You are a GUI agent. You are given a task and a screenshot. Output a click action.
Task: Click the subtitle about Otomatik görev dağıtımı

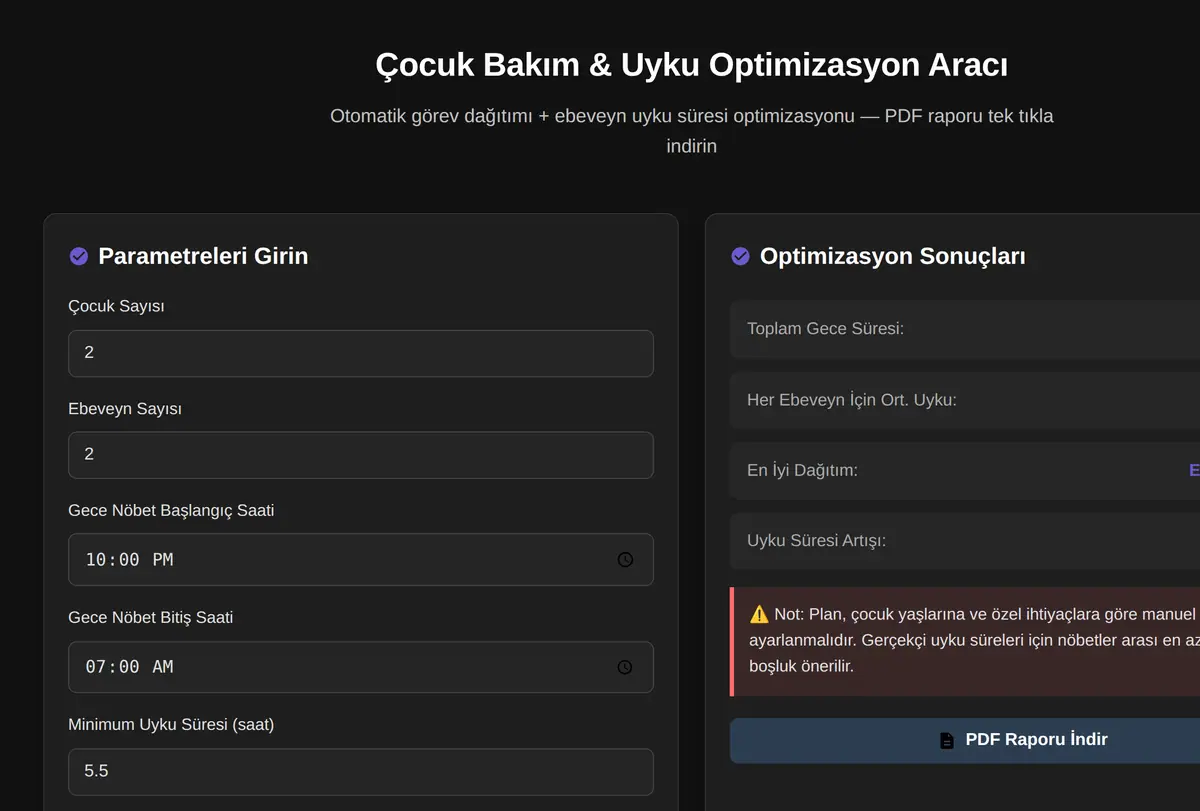tap(692, 131)
